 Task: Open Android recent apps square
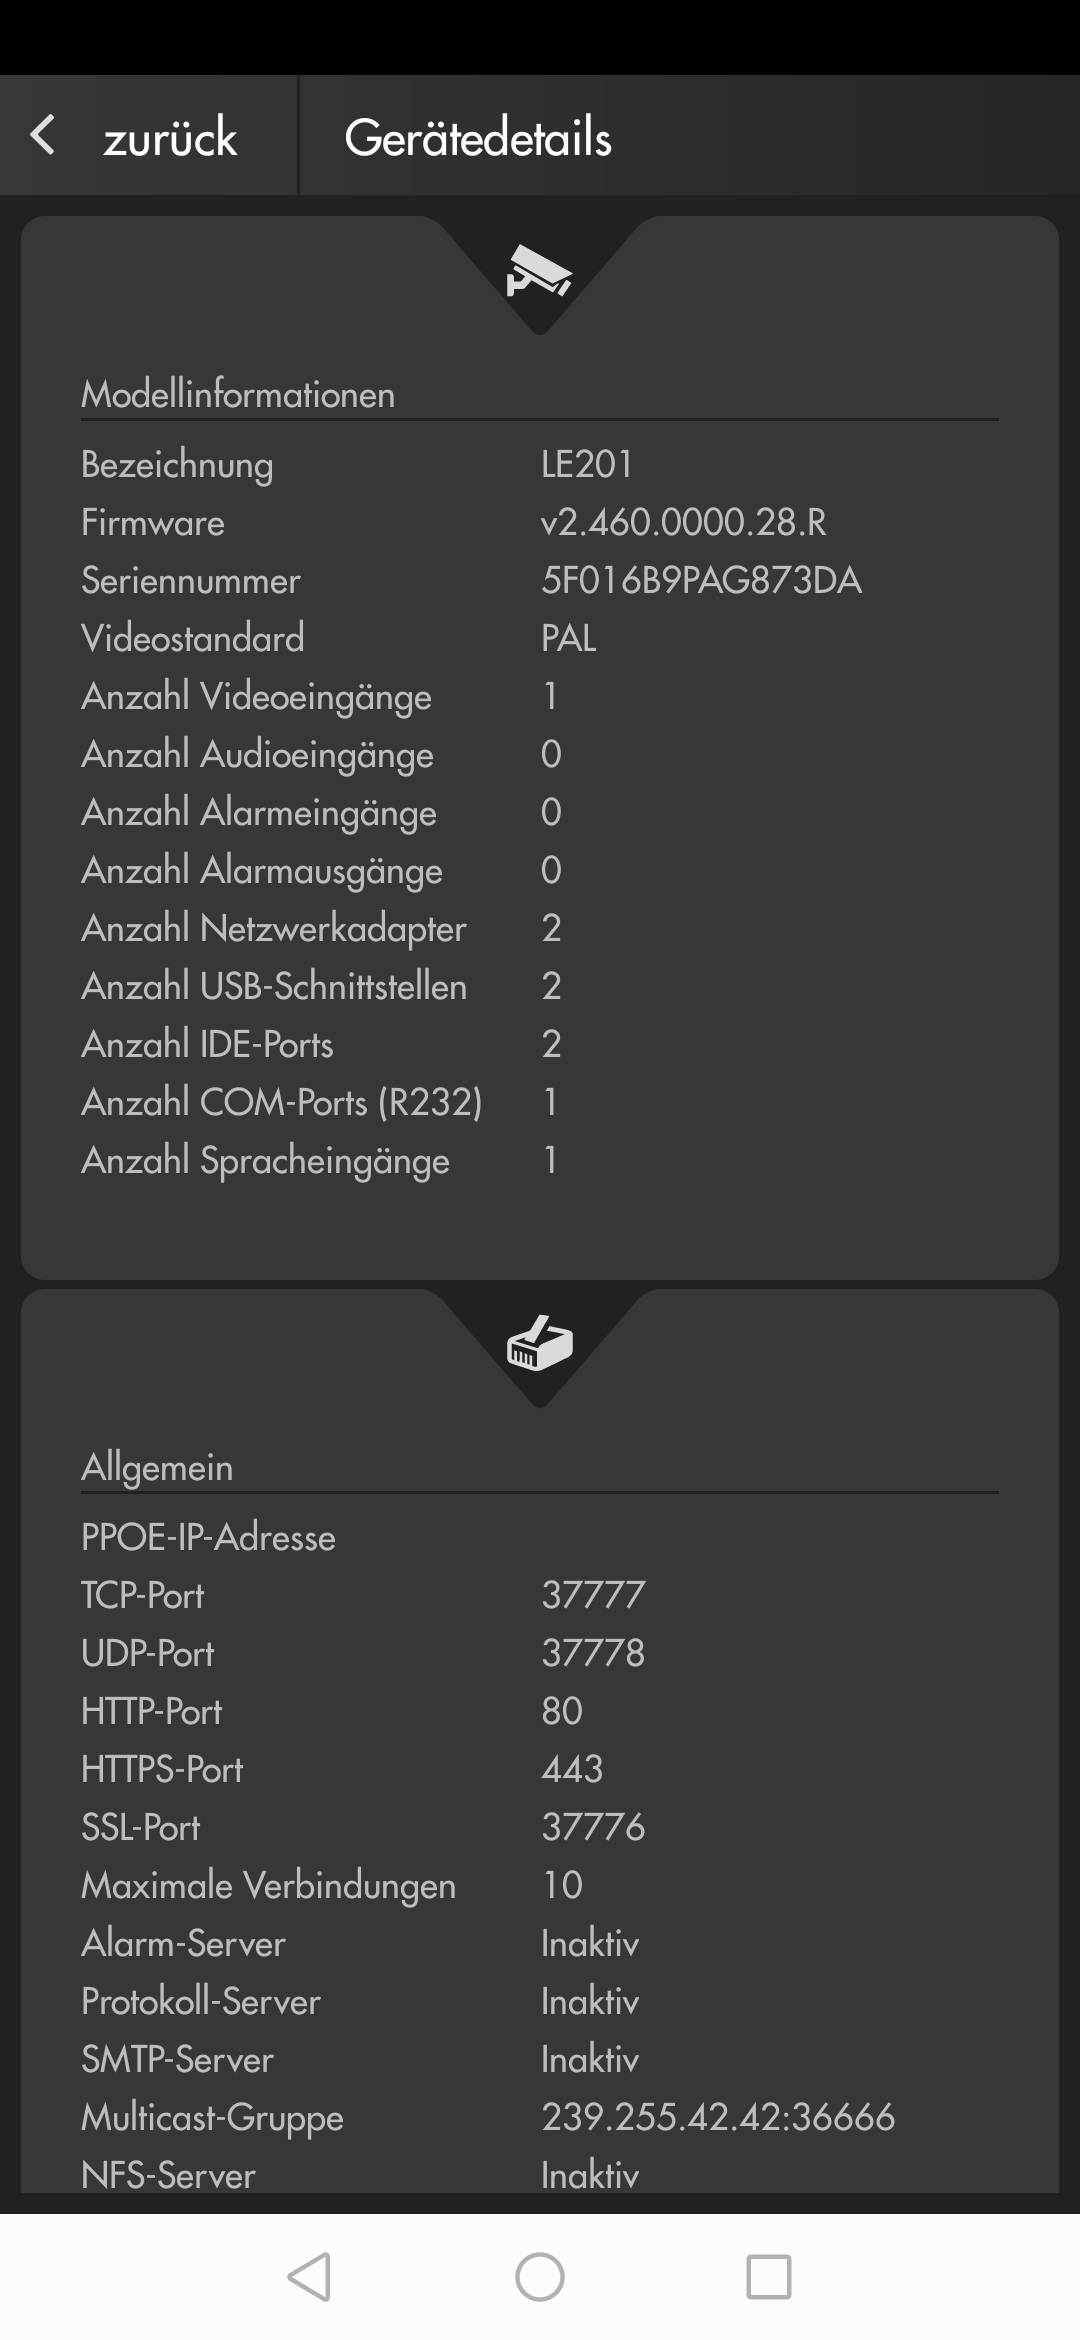coord(768,2277)
